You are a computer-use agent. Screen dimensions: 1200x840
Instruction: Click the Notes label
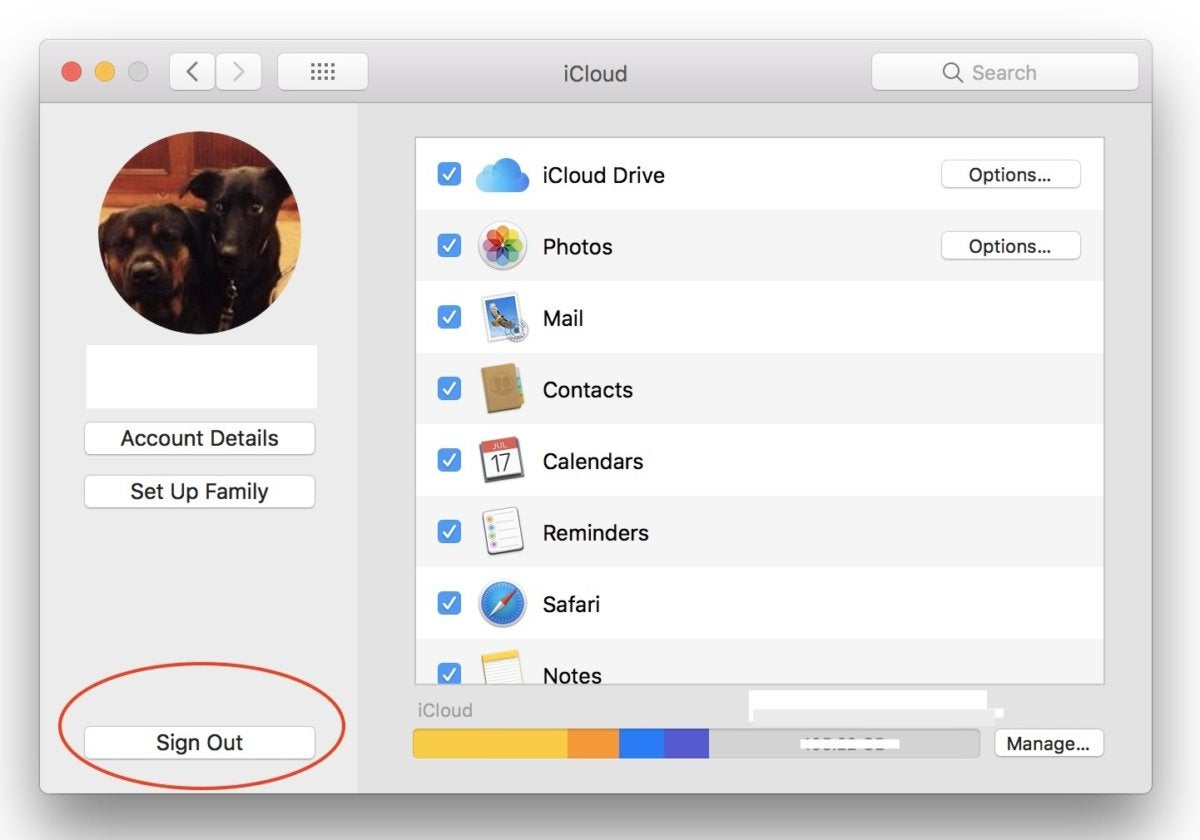[572, 675]
